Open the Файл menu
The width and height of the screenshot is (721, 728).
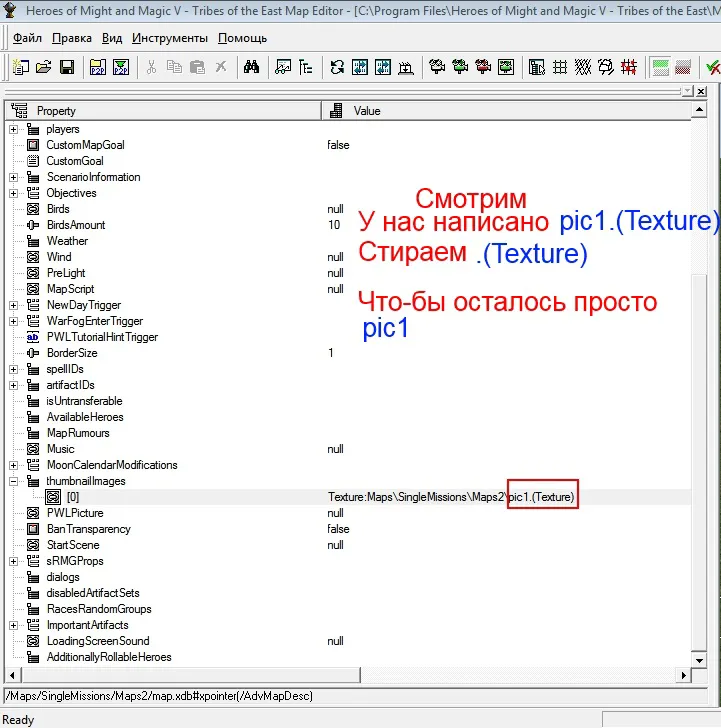[x=27, y=38]
